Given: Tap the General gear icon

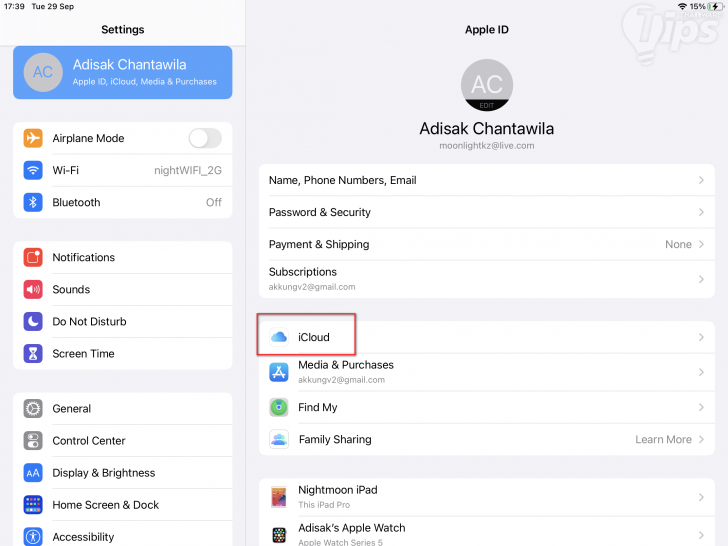Looking at the screenshot, I should click(33, 409).
